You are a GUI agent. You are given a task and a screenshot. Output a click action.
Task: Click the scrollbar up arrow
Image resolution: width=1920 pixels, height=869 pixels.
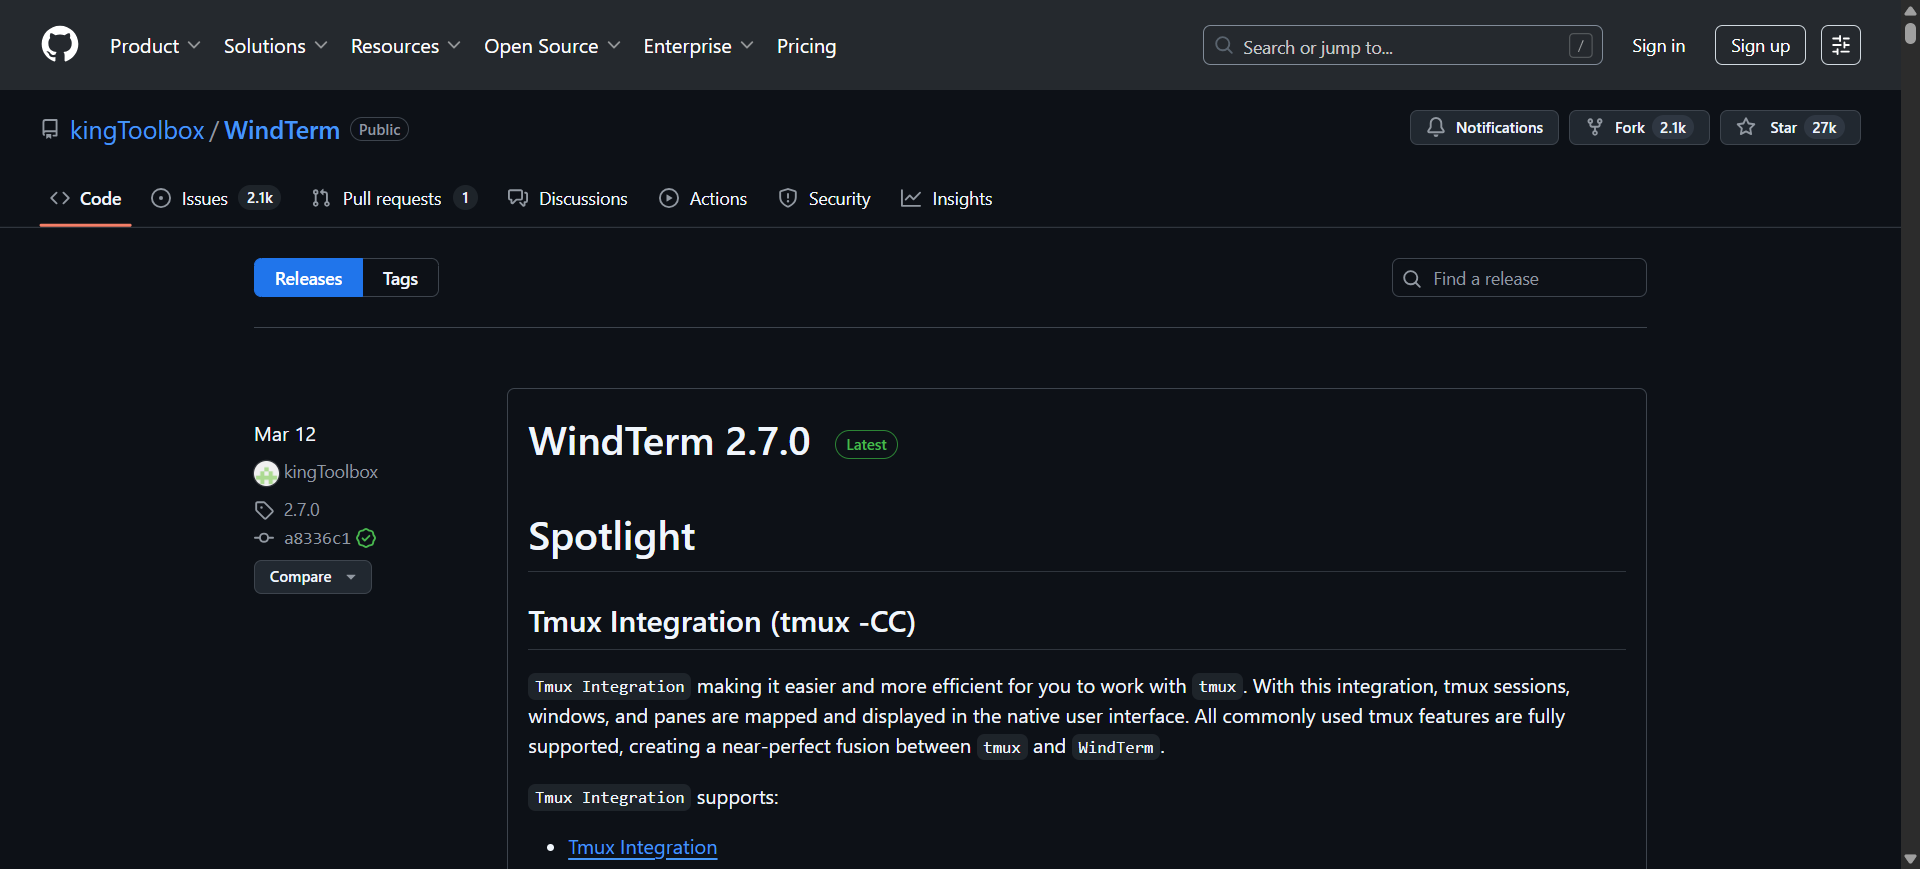coord(1910,9)
